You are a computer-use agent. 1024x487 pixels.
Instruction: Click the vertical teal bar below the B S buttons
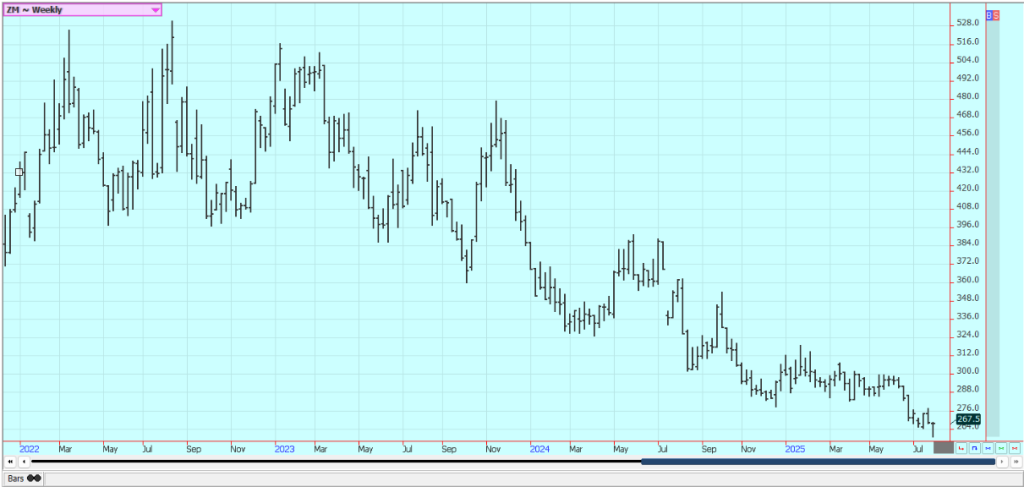[x=993, y=228]
